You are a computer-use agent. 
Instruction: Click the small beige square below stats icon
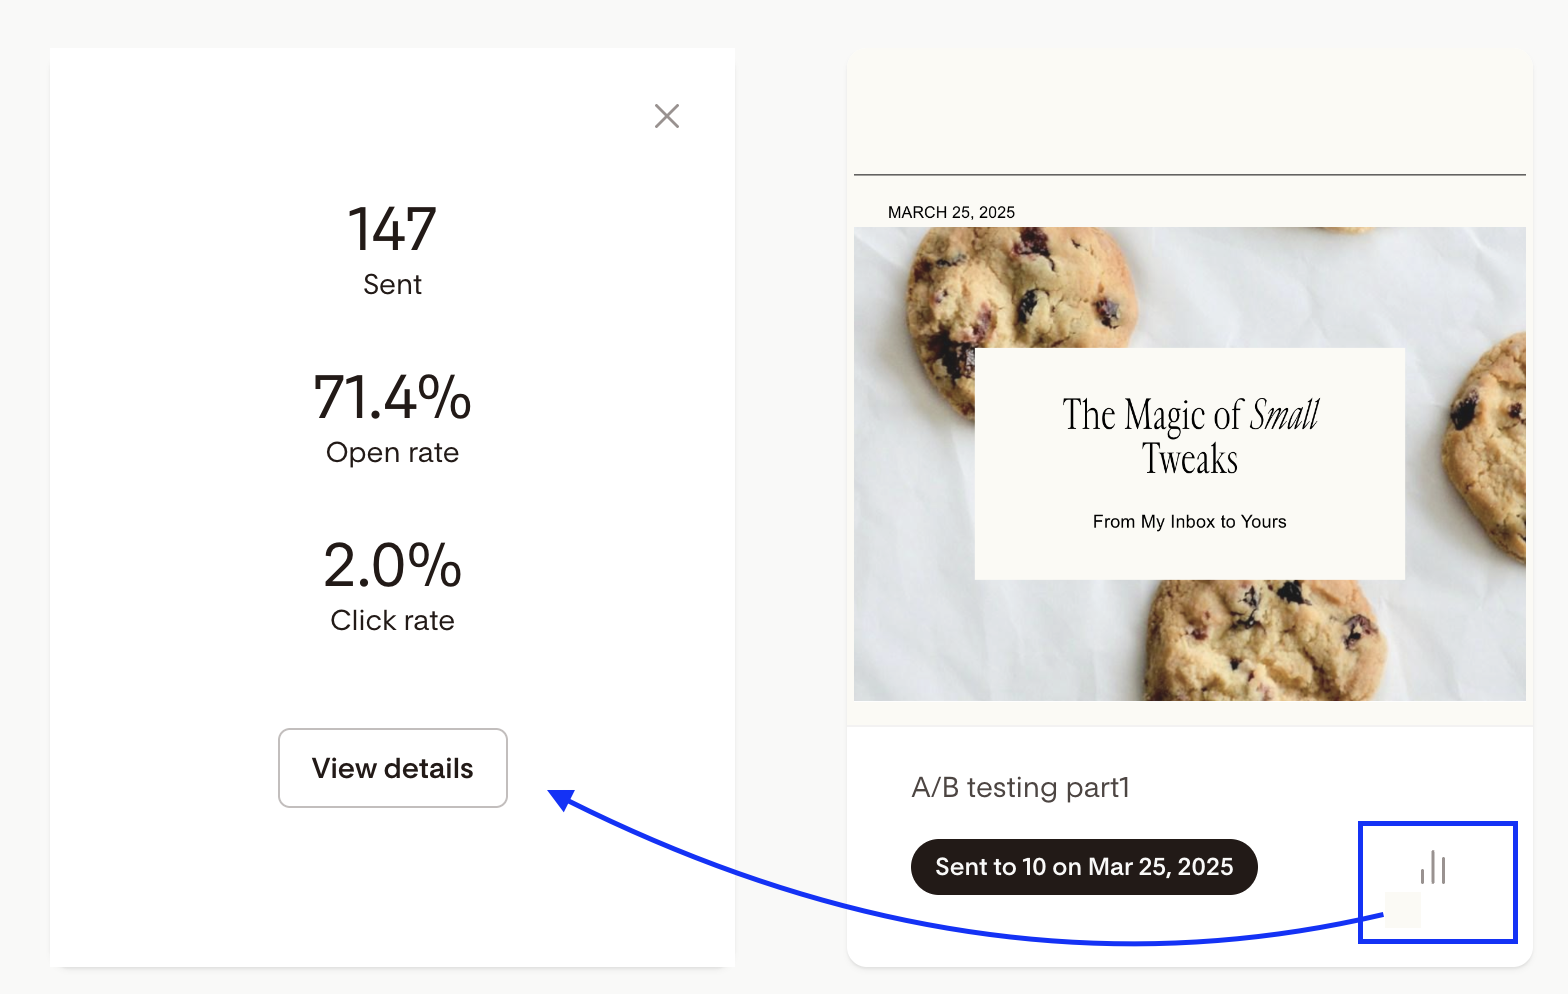[x=1403, y=909]
